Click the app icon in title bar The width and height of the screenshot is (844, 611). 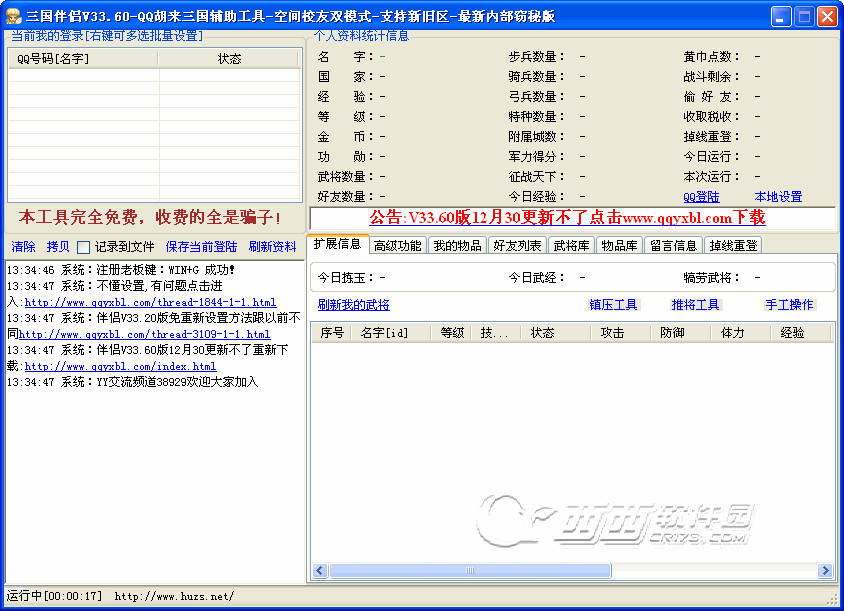(13, 16)
